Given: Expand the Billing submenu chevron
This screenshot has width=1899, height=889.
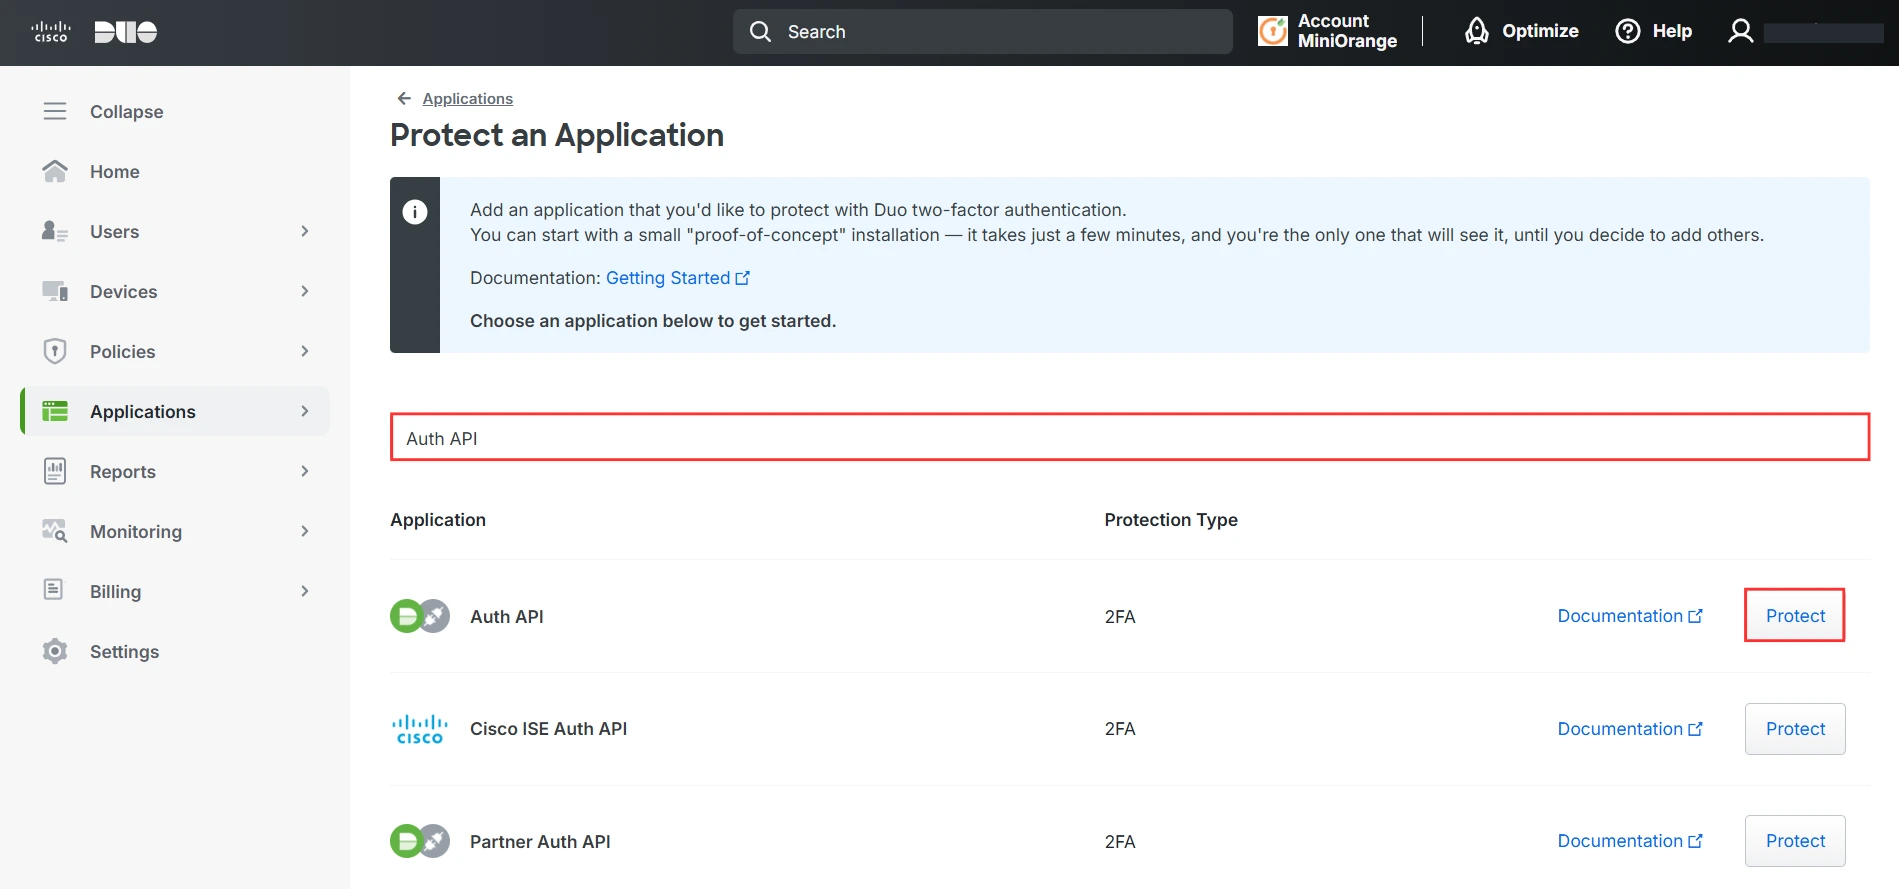Looking at the screenshot, I should pos(305,591).
